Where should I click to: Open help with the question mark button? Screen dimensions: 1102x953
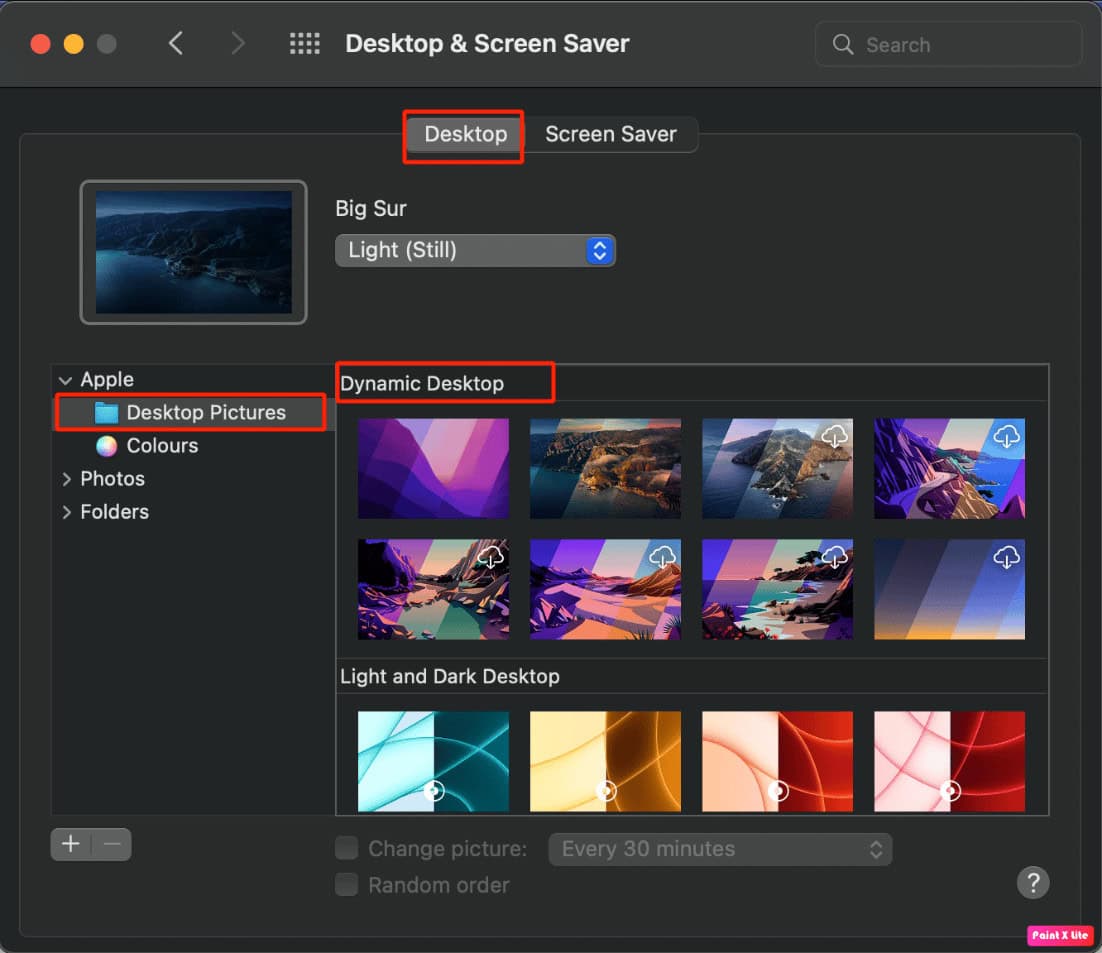click(1033, 882)
